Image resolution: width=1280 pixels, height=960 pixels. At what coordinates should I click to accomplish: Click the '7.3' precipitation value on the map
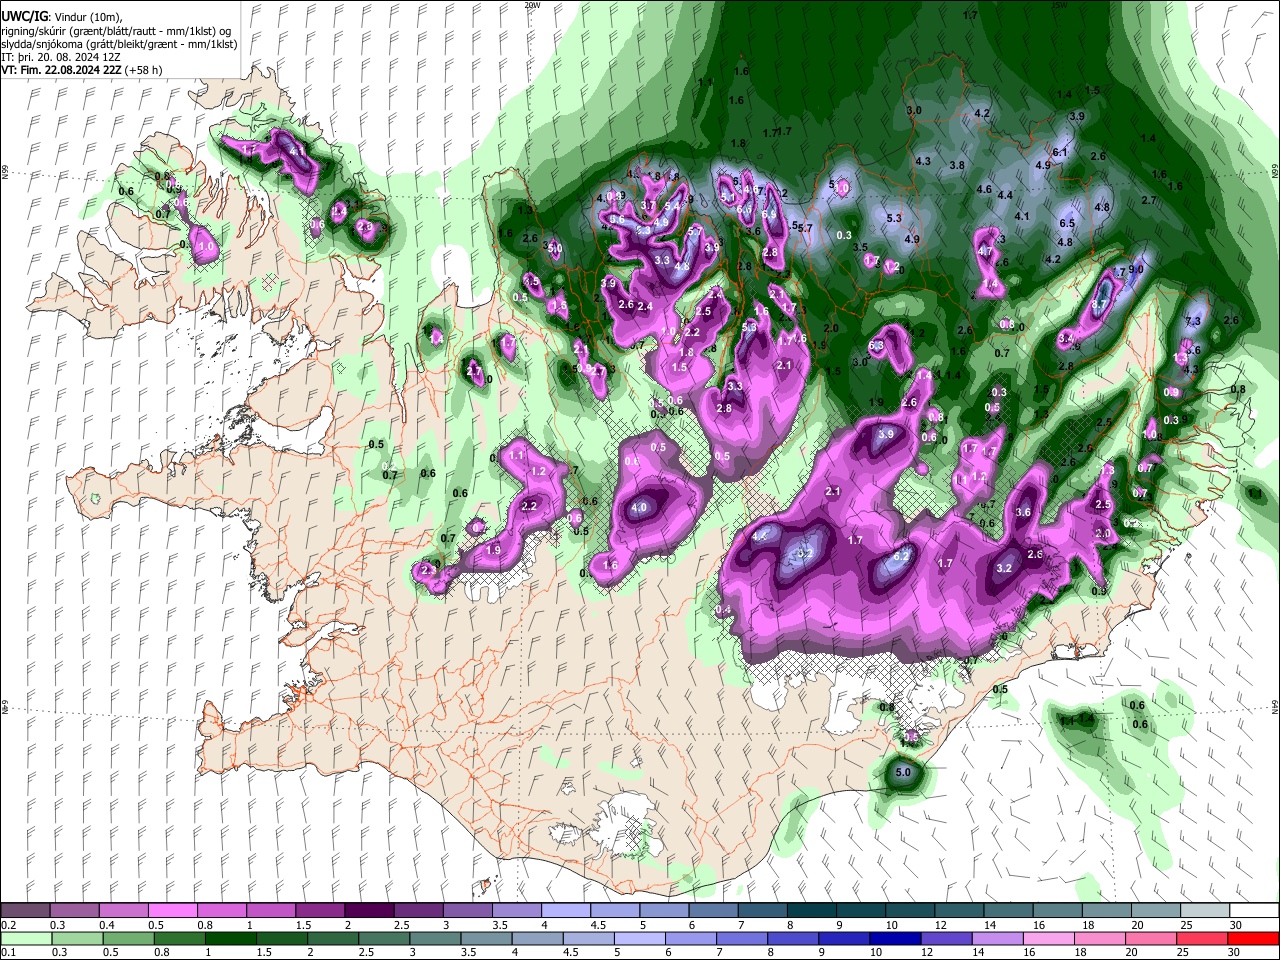click(x=1193, y=321)
